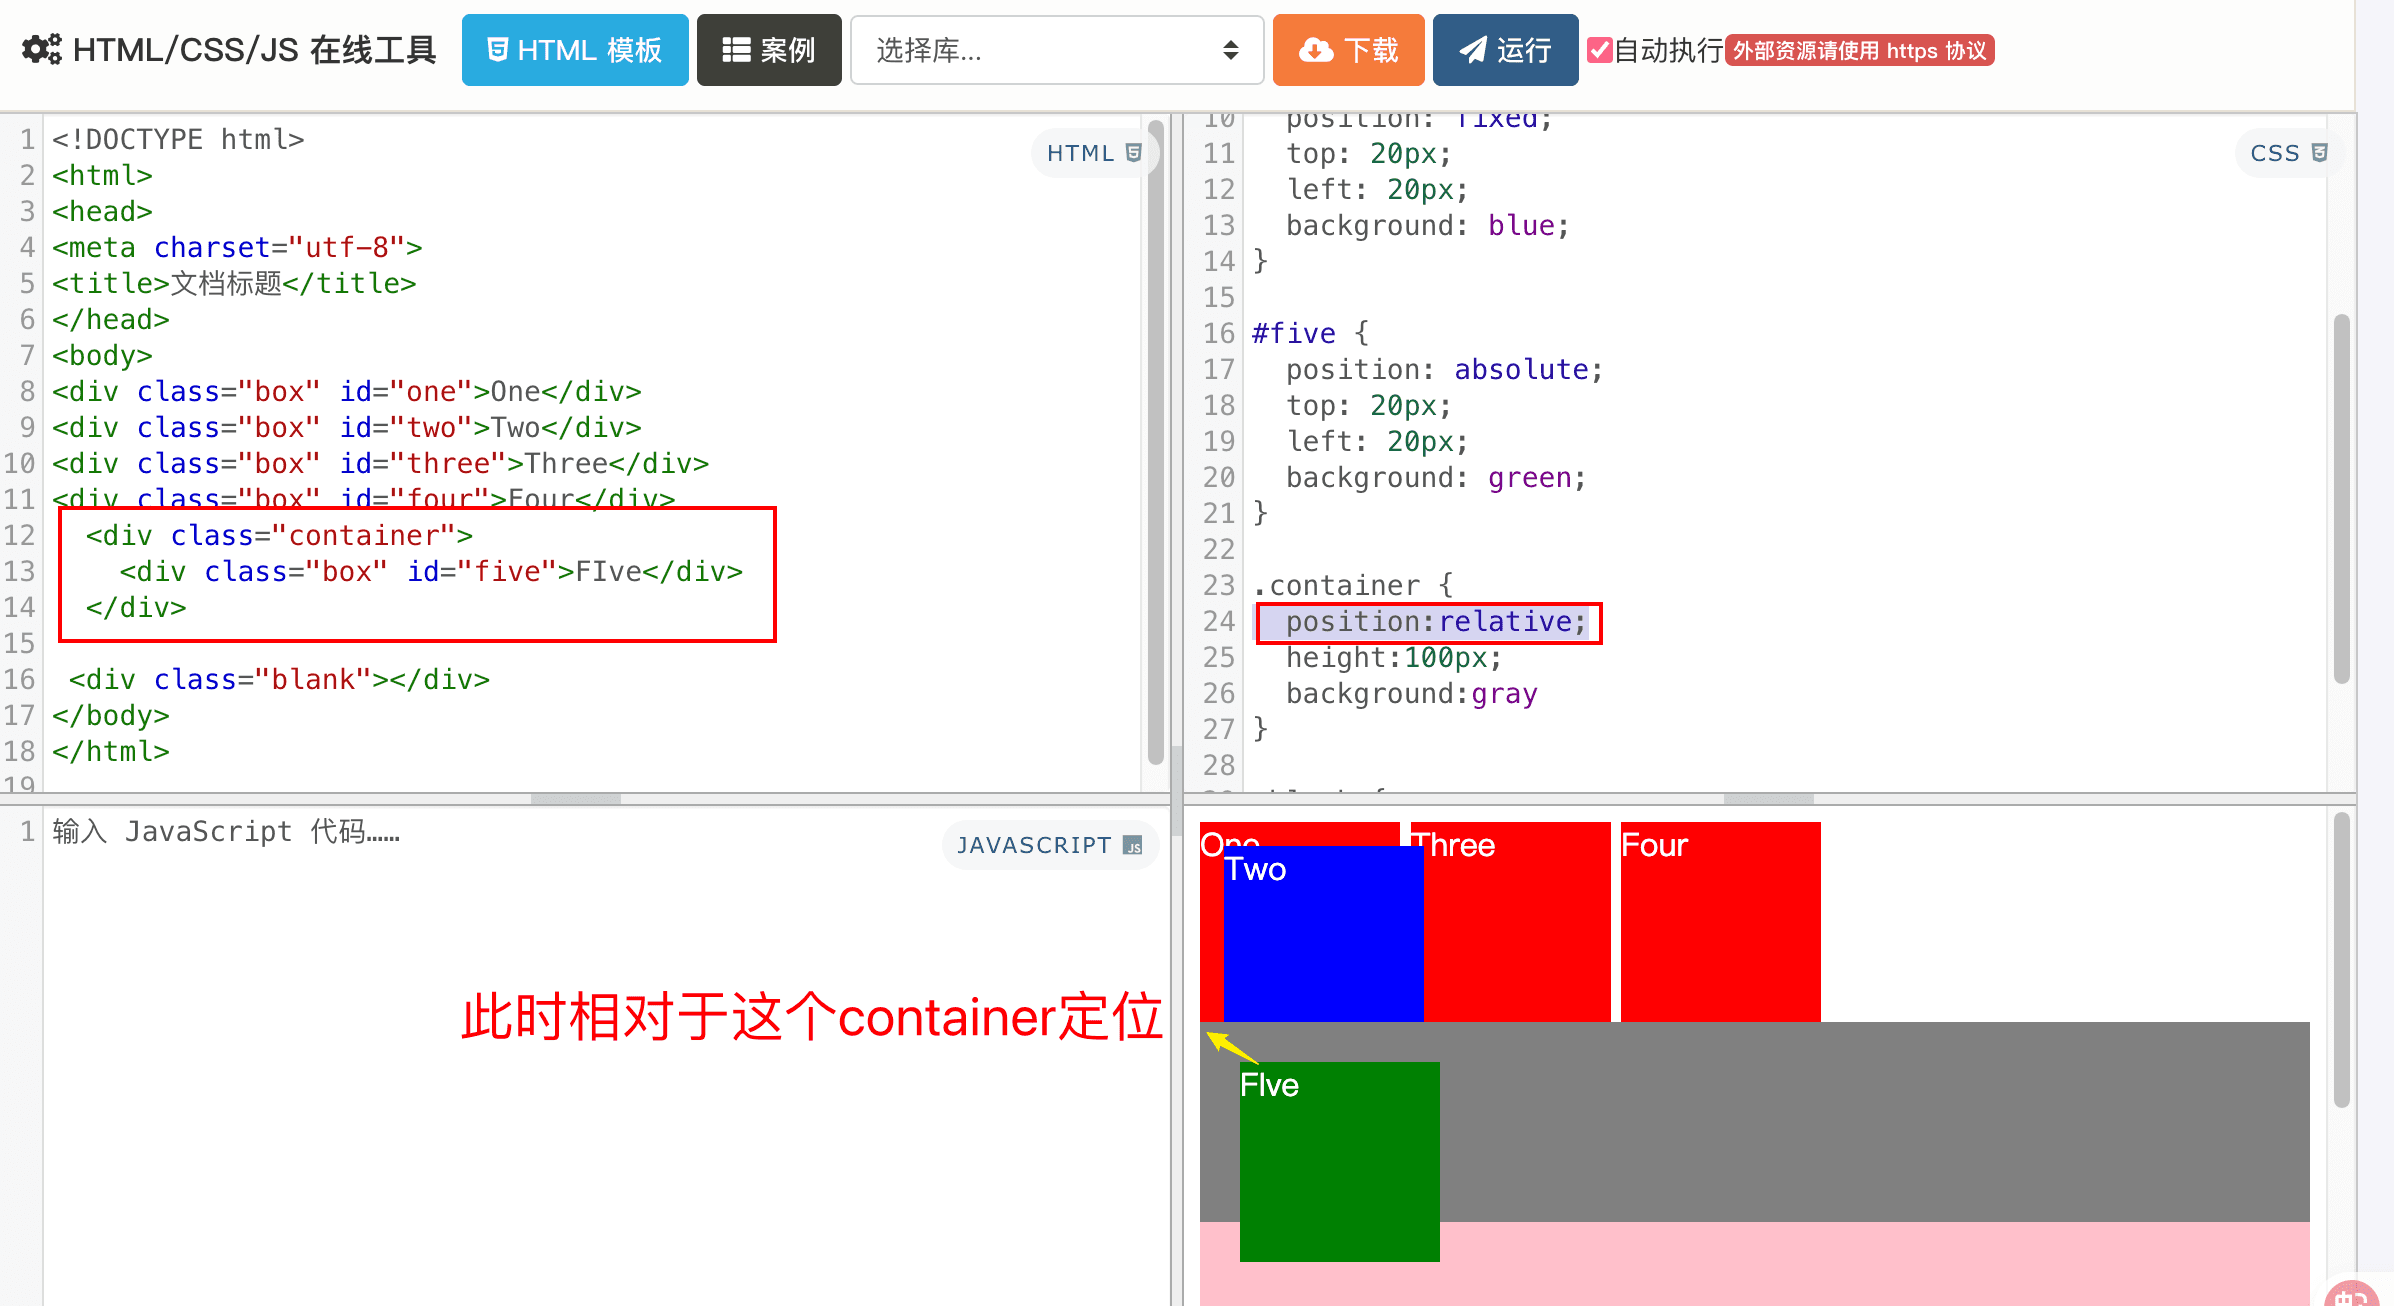Click the HTML5 icon in HTML 模板 button
Image resolution: width=2394 pixels, height=1306 pixels.
[497, 50]
